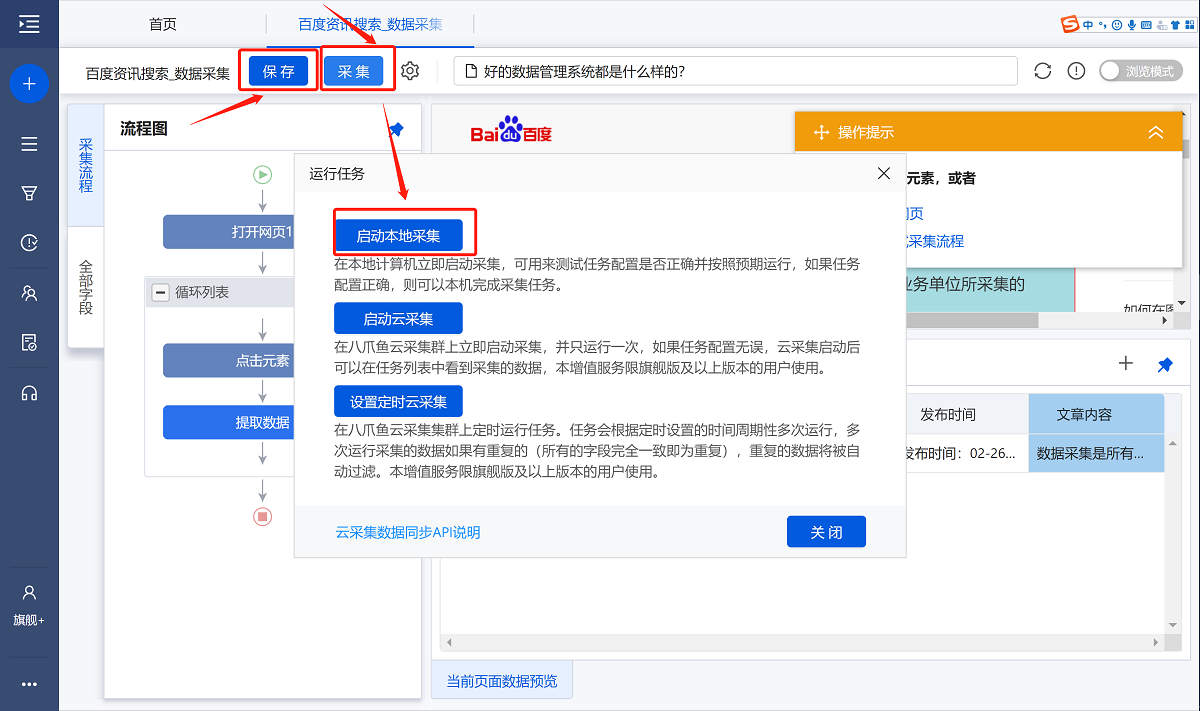Open Sogou soft keyboard icon
Screen dimensions: 1200x711
click(x=1148, y=25)
